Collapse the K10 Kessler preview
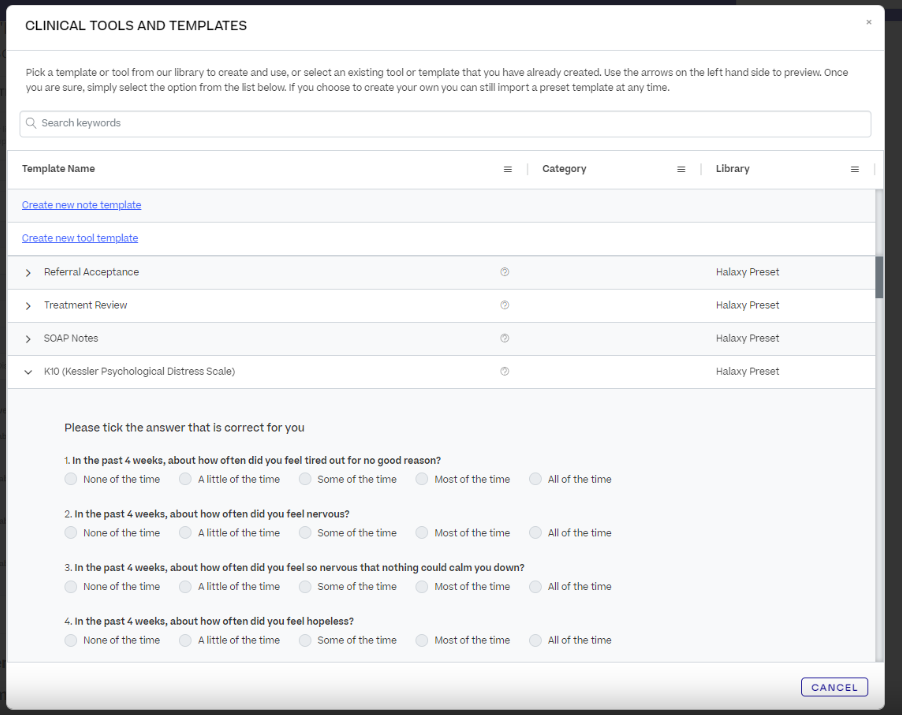The width and height of the screenshot is (902, 715). [28, 372]
